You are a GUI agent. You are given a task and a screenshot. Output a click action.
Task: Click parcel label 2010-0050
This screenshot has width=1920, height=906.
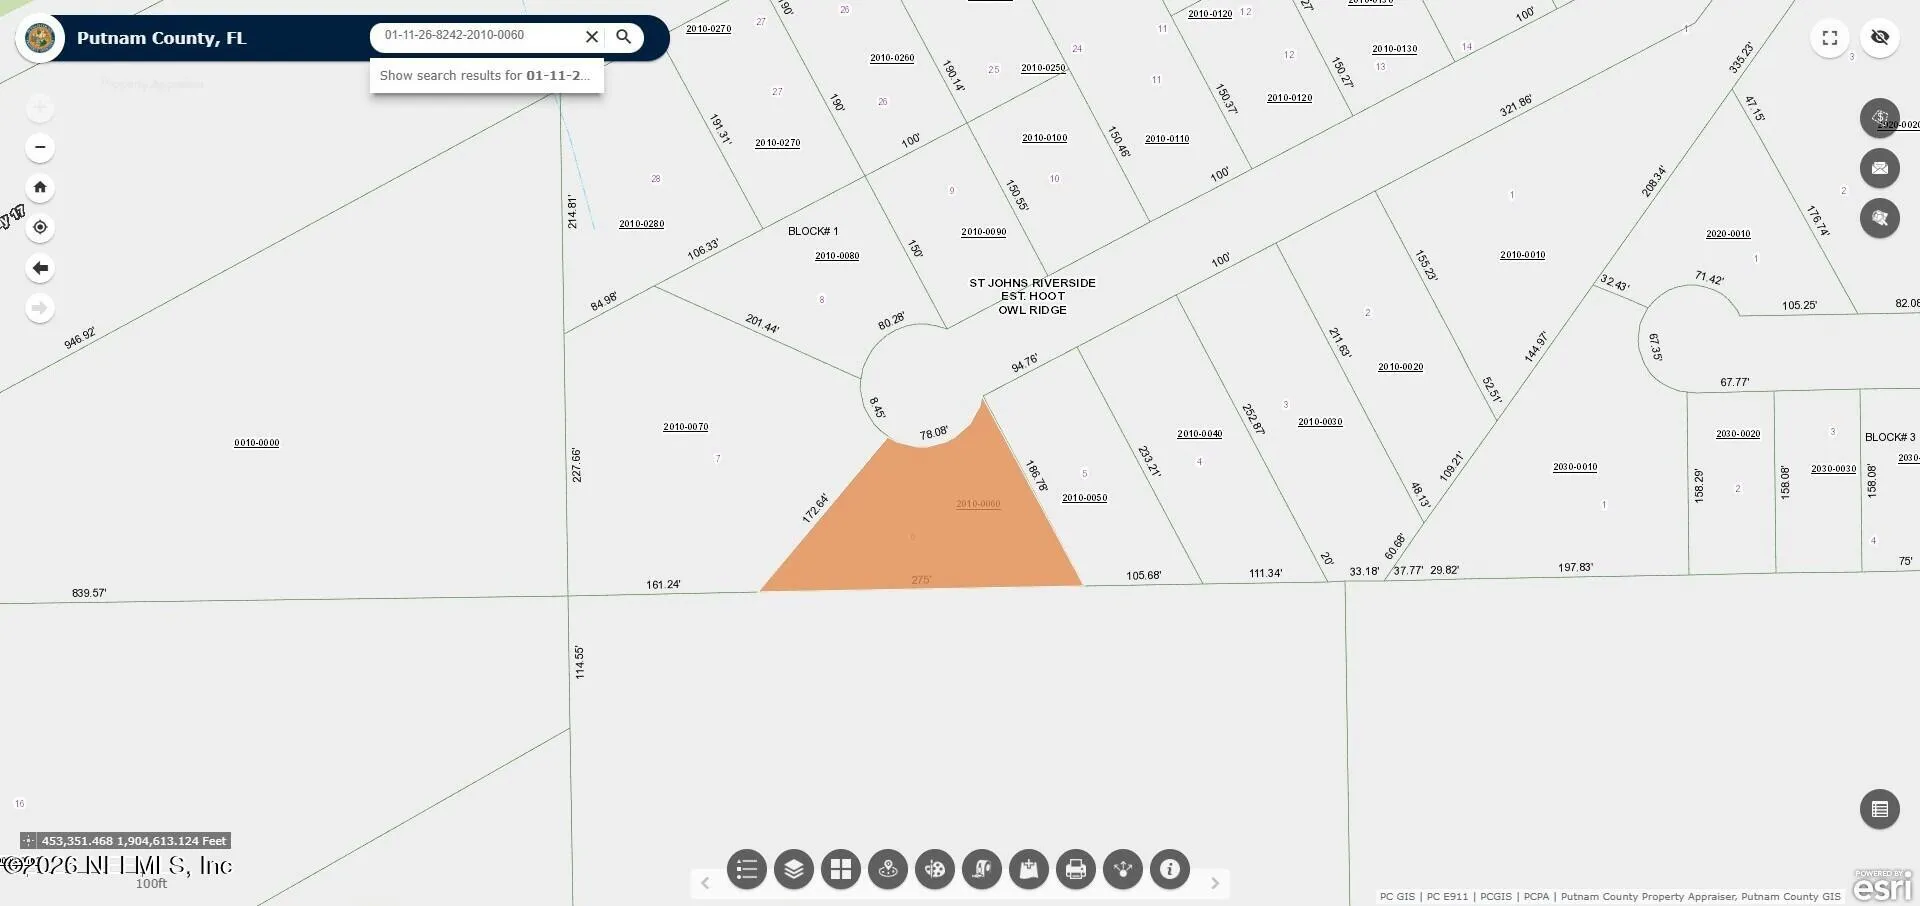[1084, 498]
